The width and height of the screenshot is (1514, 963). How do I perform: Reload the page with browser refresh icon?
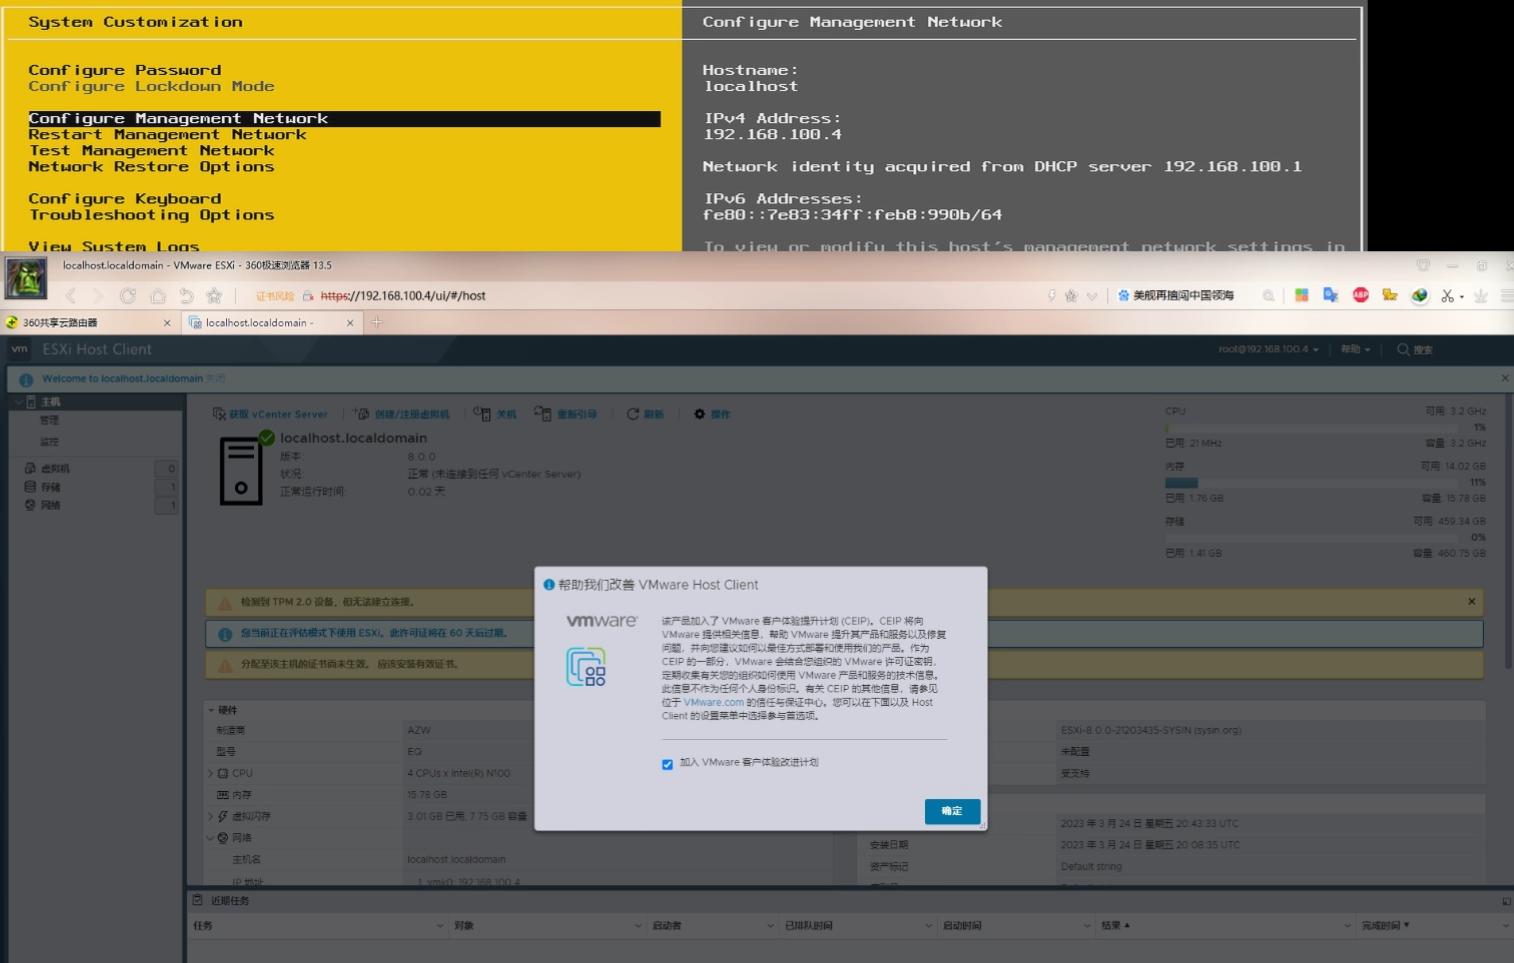tap(128, 296)
